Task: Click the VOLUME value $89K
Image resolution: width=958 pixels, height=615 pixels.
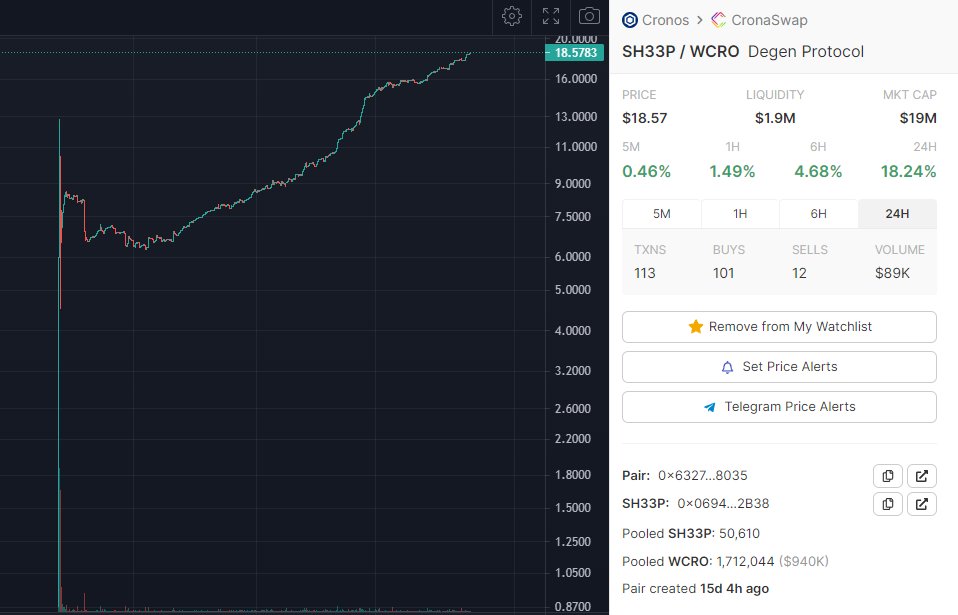Action: click(x=892, y=273)
